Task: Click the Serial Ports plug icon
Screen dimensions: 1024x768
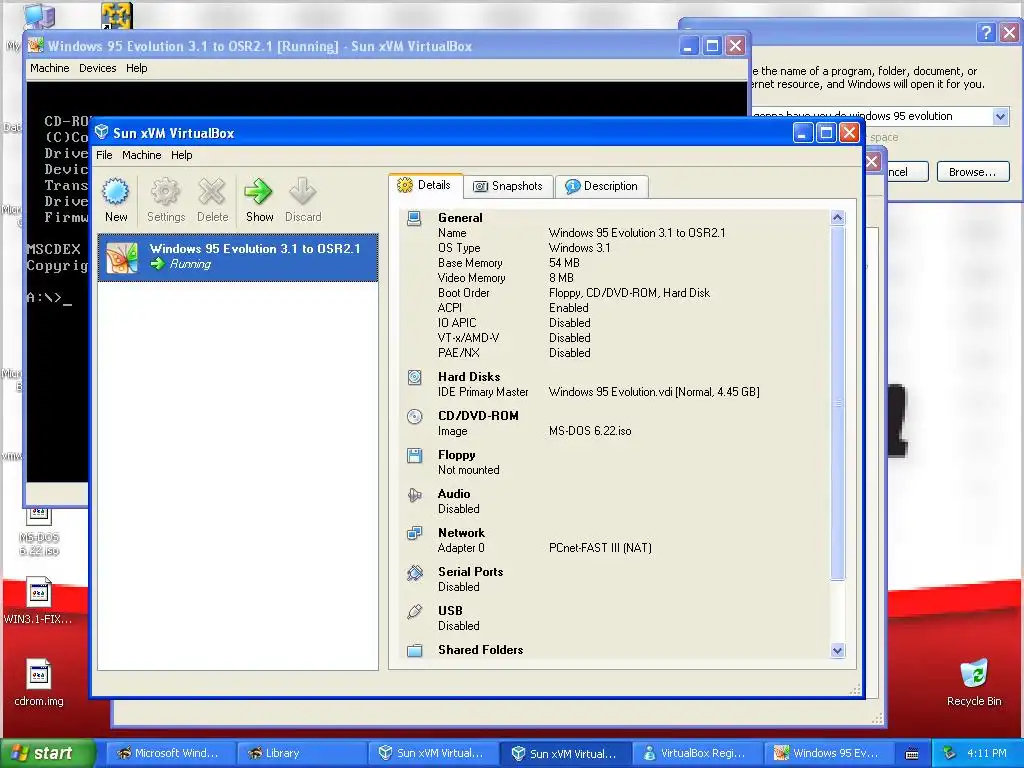Action: point(415,573)
